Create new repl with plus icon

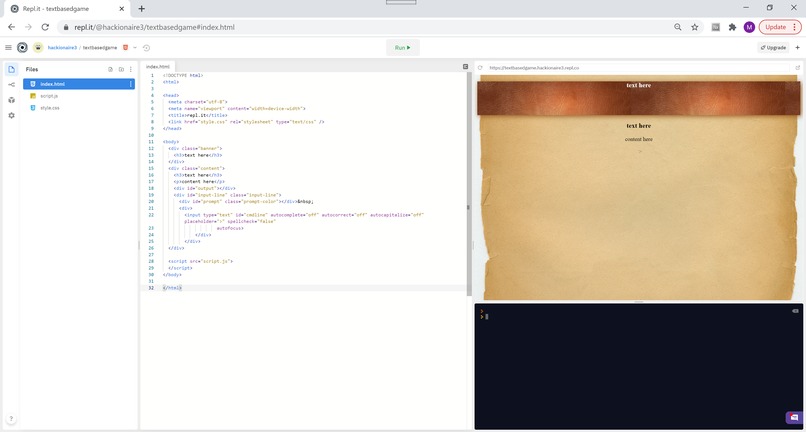798,47
